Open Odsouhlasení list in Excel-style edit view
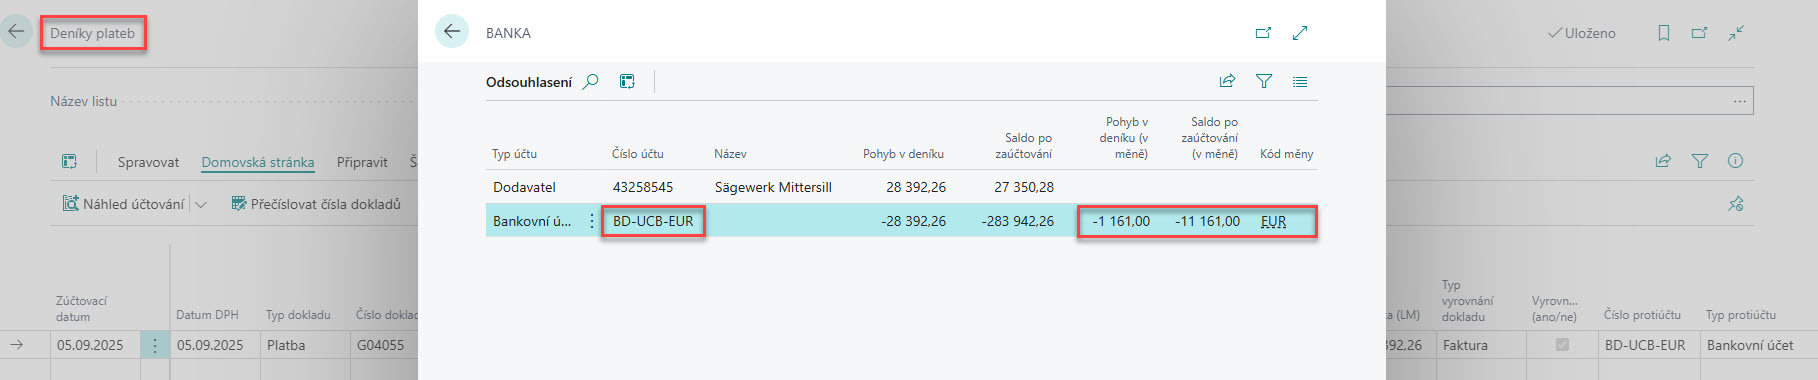Screen dimensions: 1818x380 [627, 82]
